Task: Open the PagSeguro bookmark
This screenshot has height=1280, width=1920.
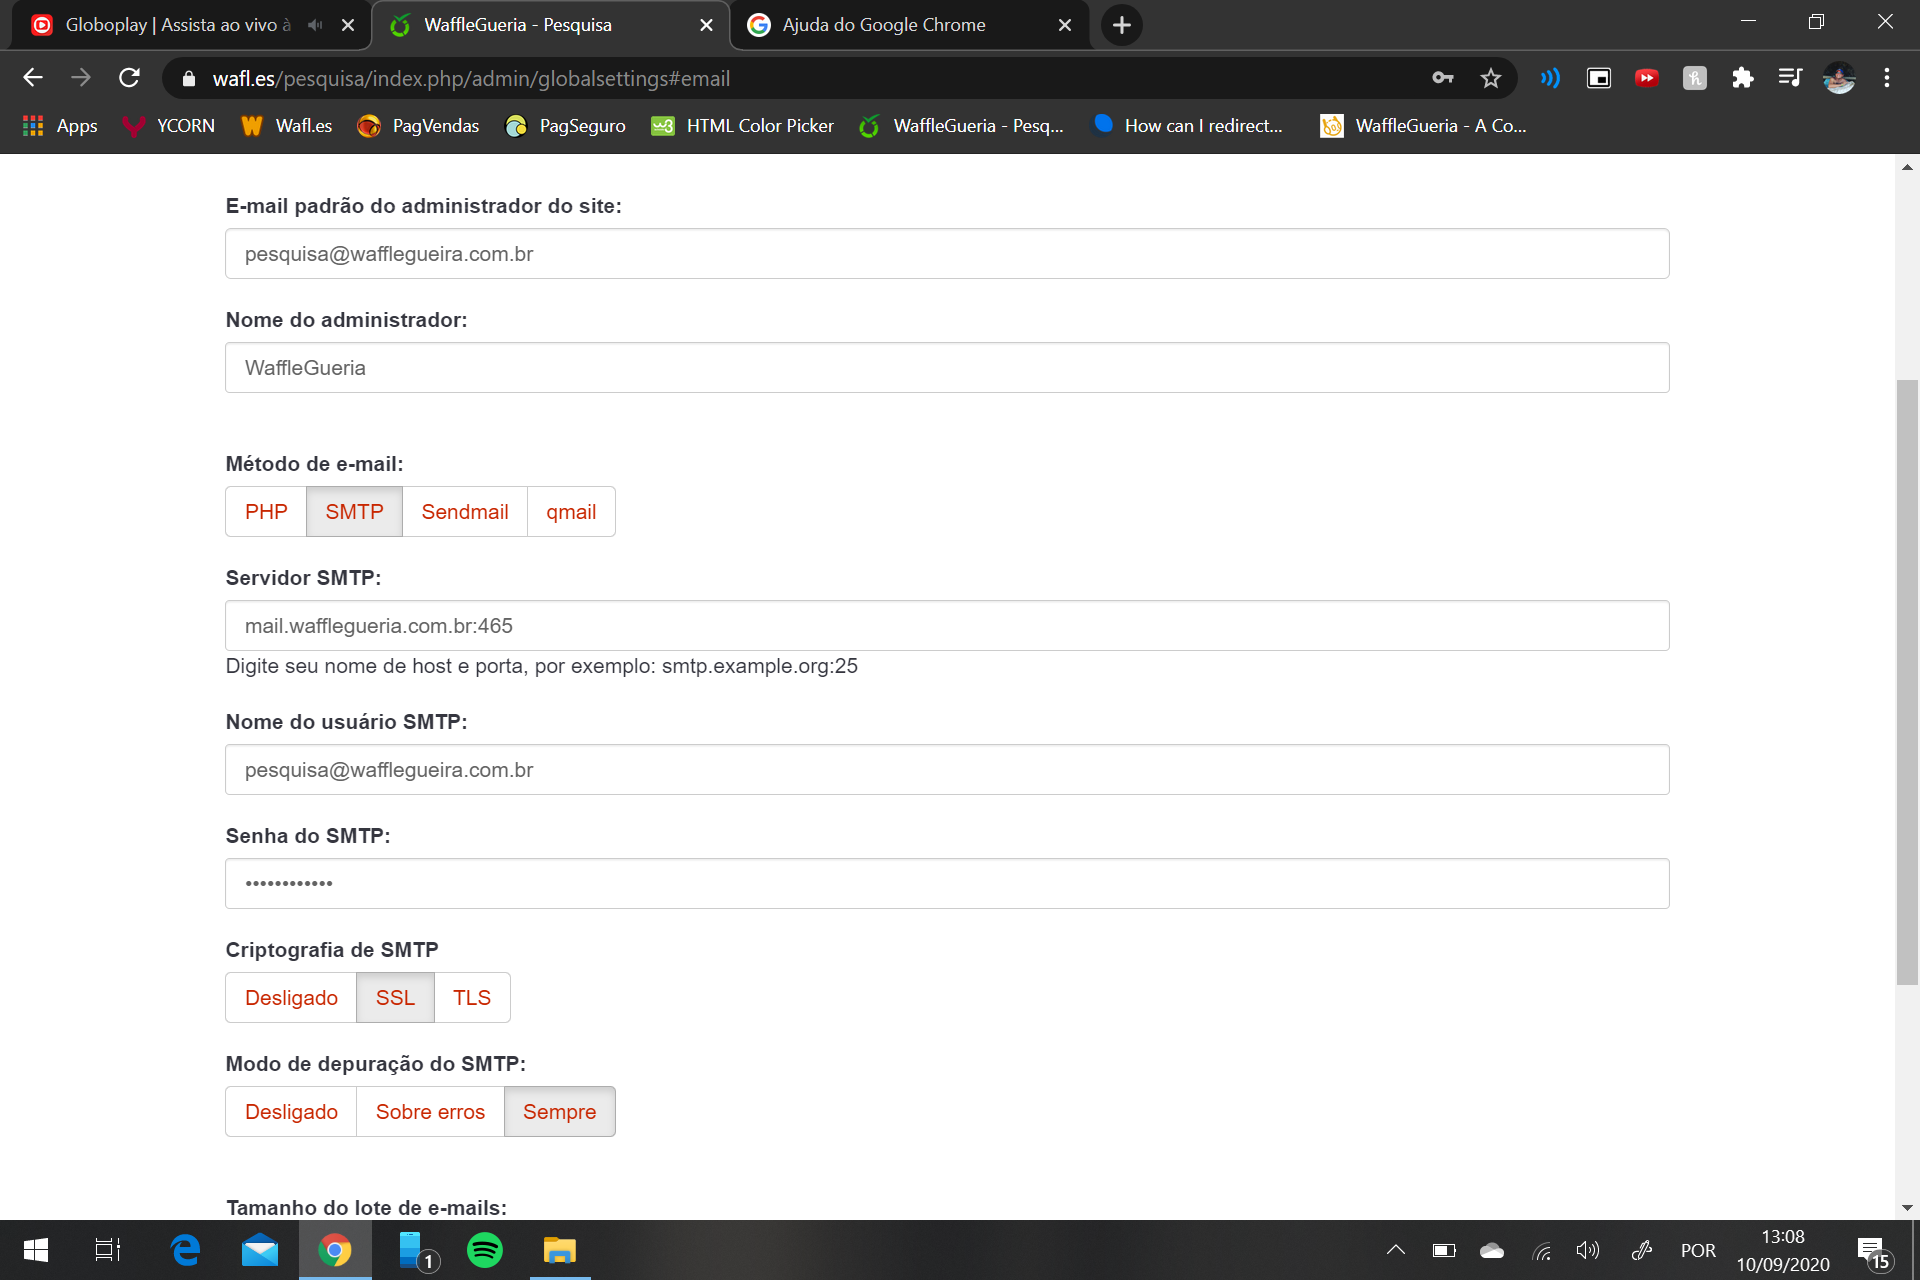Action: (566, 126)
